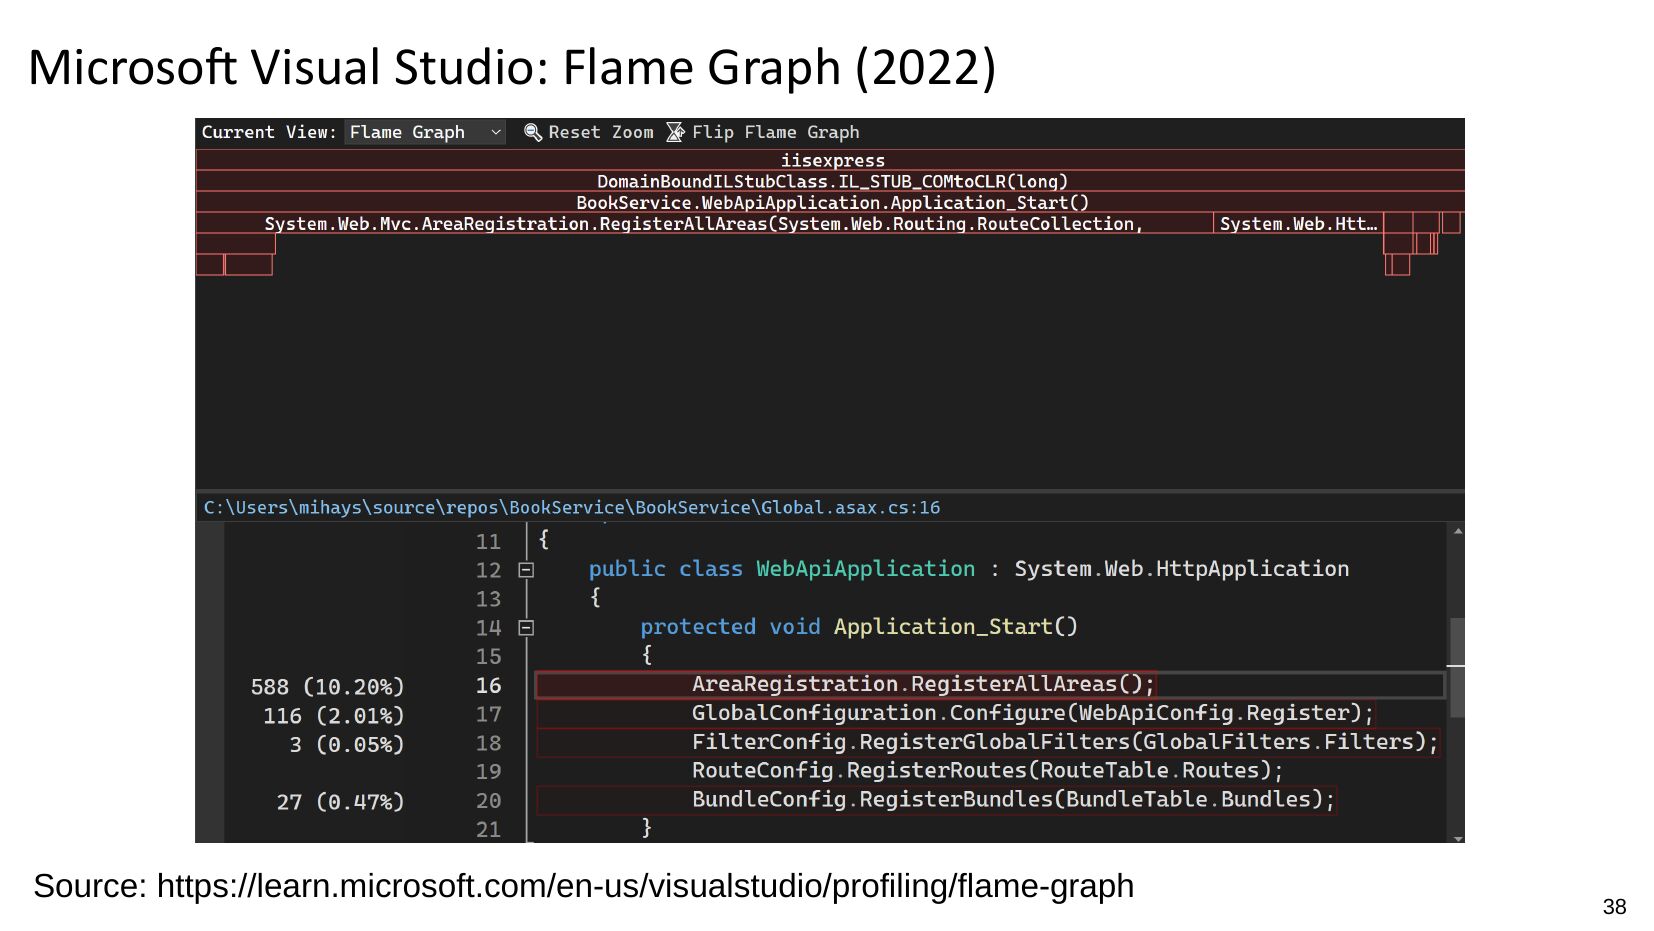Click the AreaRegistration.RegisterAllAreas() code line
This screenshot has height=931, width=1654.
[922, 684]
